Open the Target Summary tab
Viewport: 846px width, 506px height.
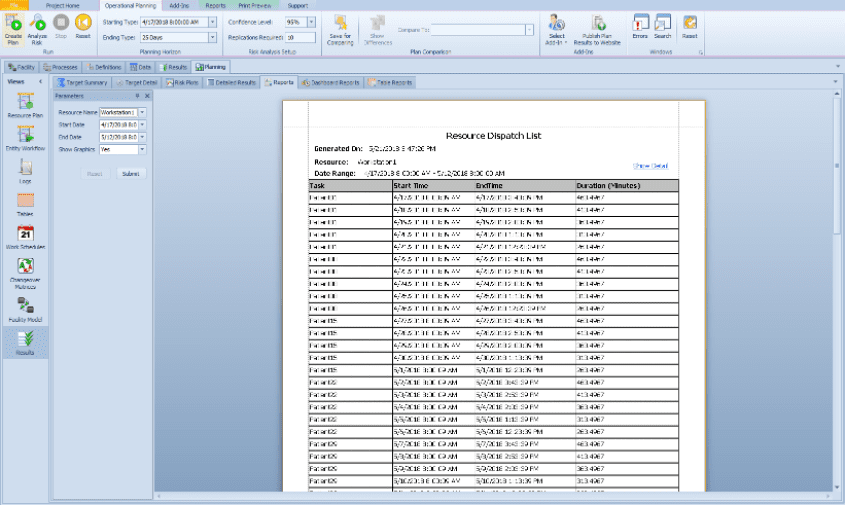coord(82,83)
